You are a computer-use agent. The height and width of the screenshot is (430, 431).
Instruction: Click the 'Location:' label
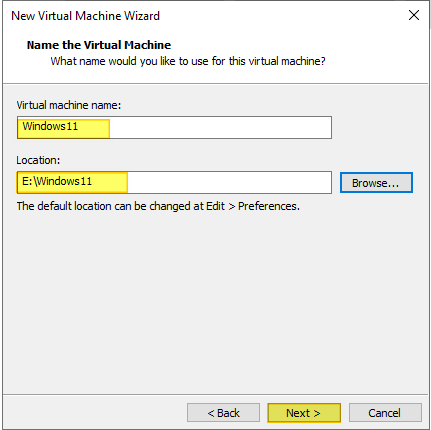coord(38,160)
